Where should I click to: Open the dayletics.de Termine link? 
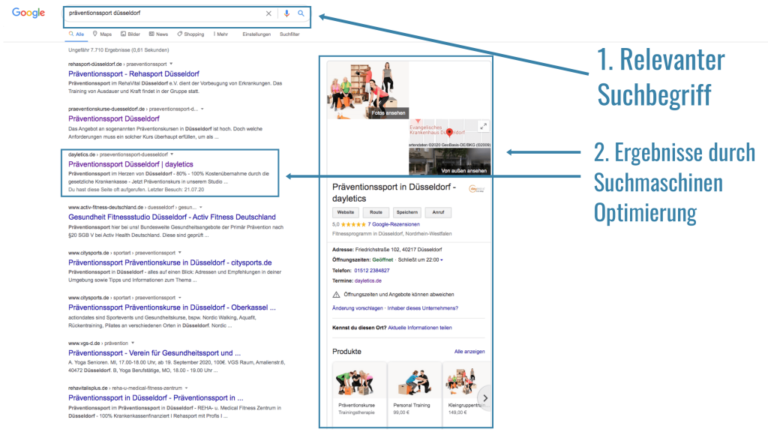(368, 281)
